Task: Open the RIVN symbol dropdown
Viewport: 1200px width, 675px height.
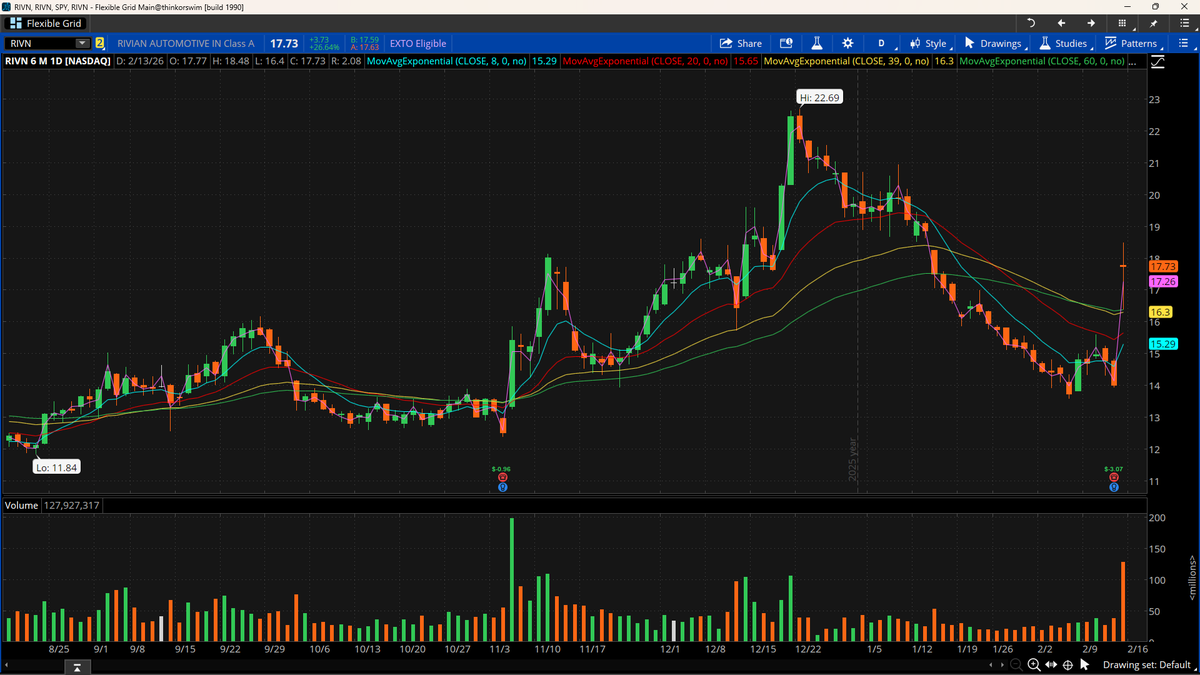Action: click(x=81, y=43)
